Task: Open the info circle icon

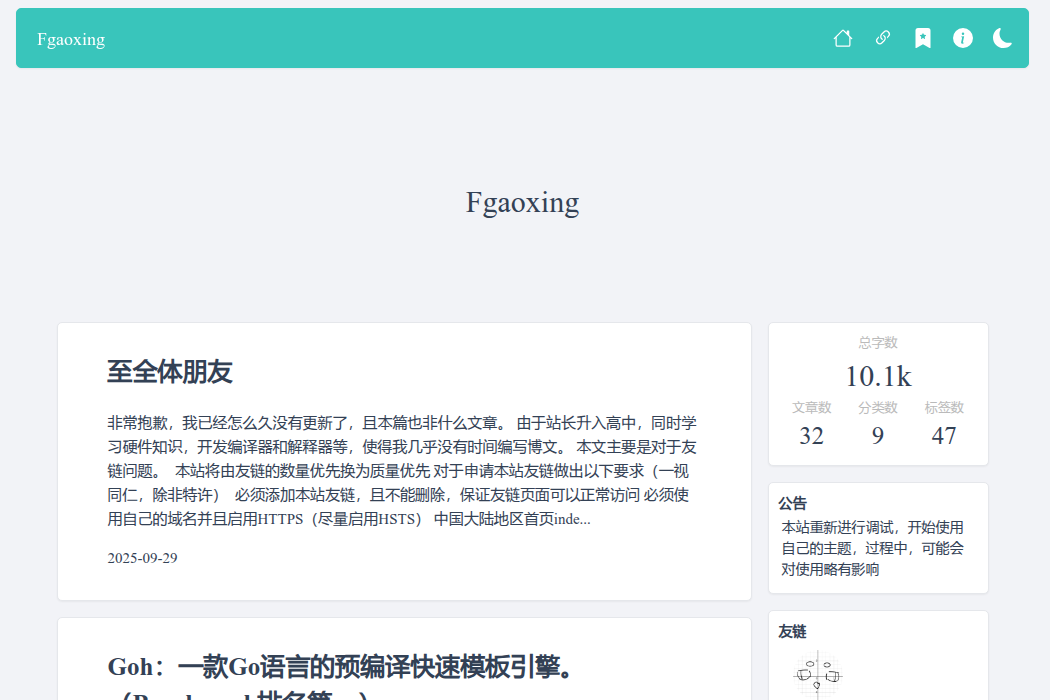Action: click(963, 38)
